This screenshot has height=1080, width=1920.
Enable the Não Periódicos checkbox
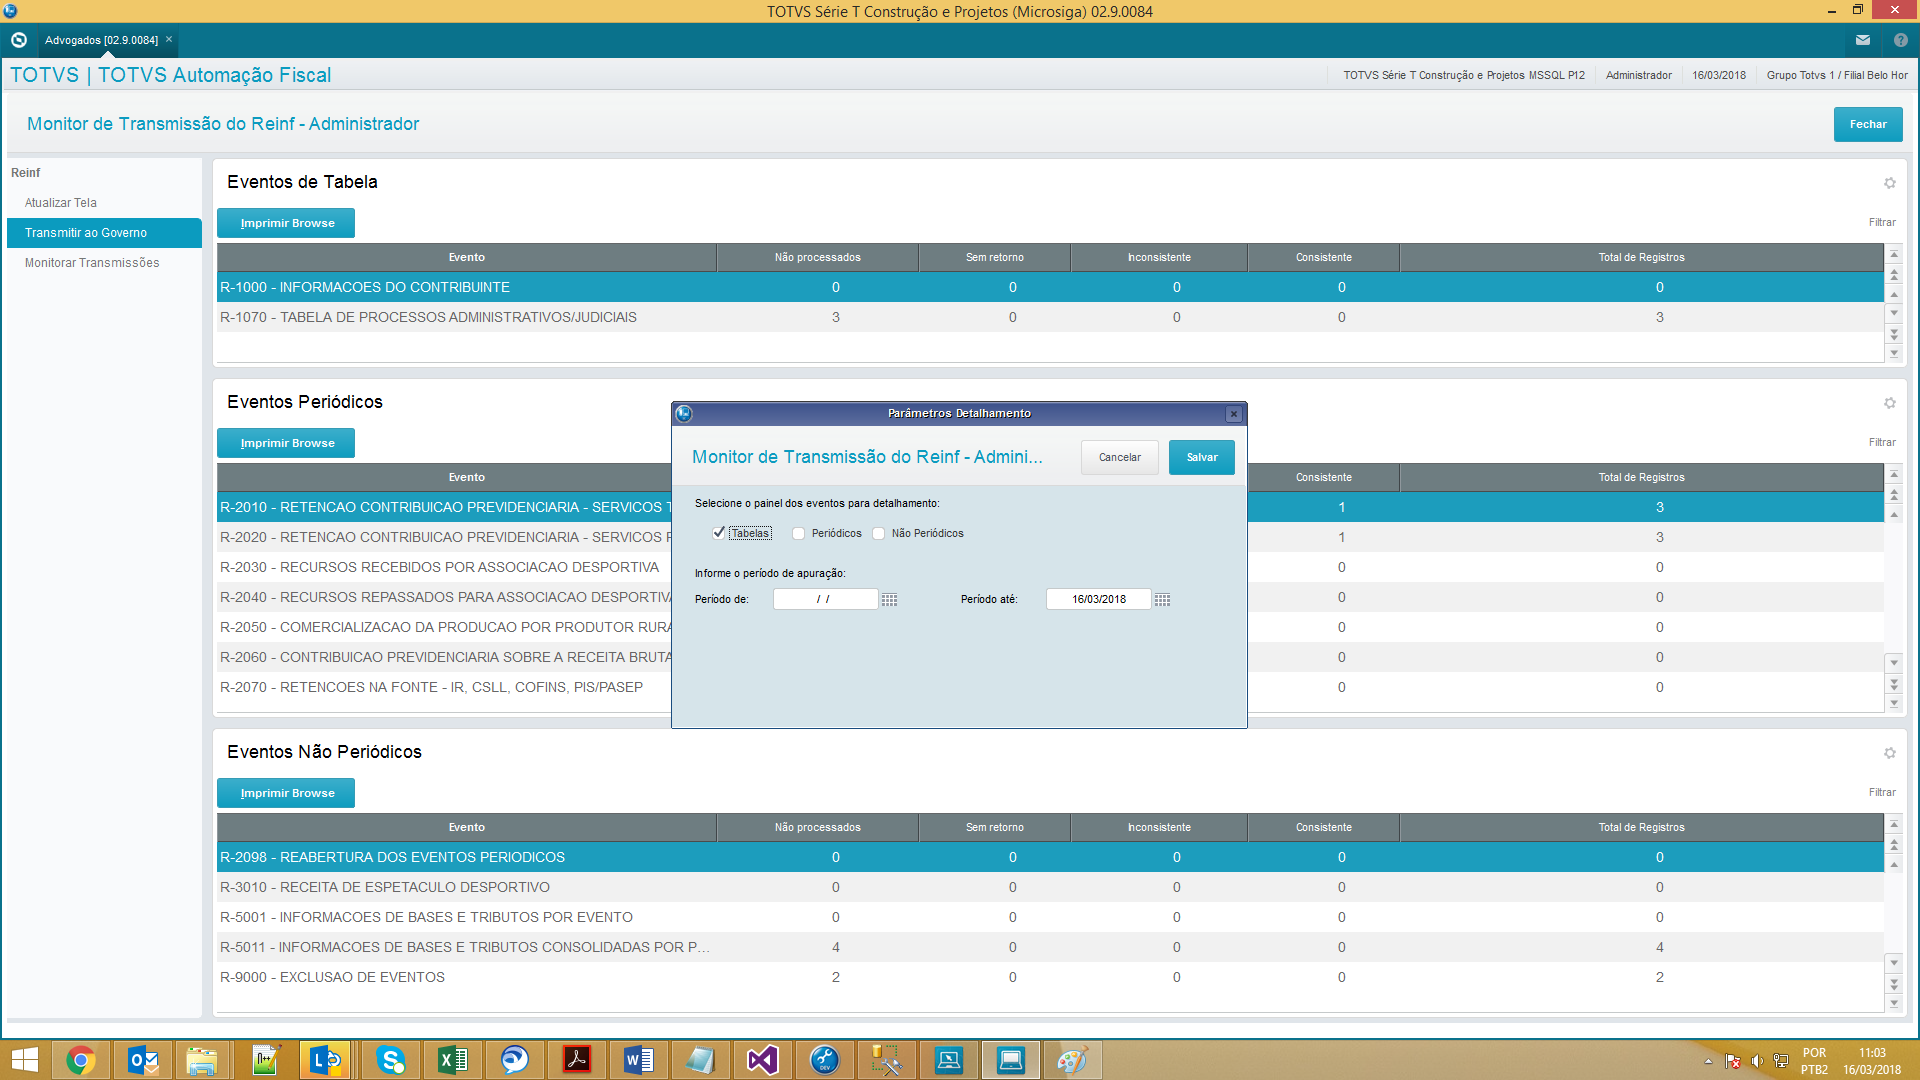(878, 534)
